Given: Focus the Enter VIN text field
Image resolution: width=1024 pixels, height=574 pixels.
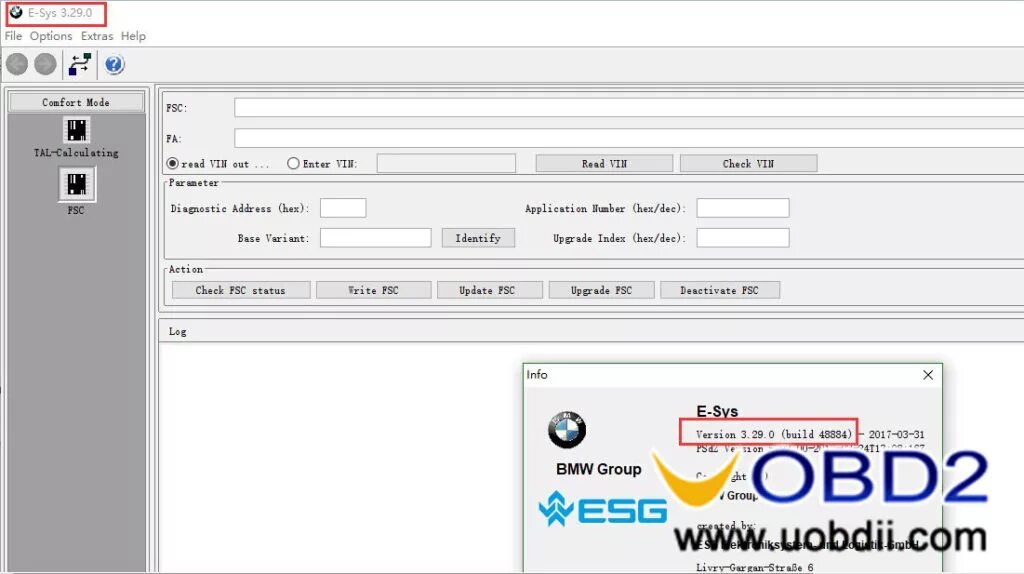Looking at the screenshot, I should 446,163.
